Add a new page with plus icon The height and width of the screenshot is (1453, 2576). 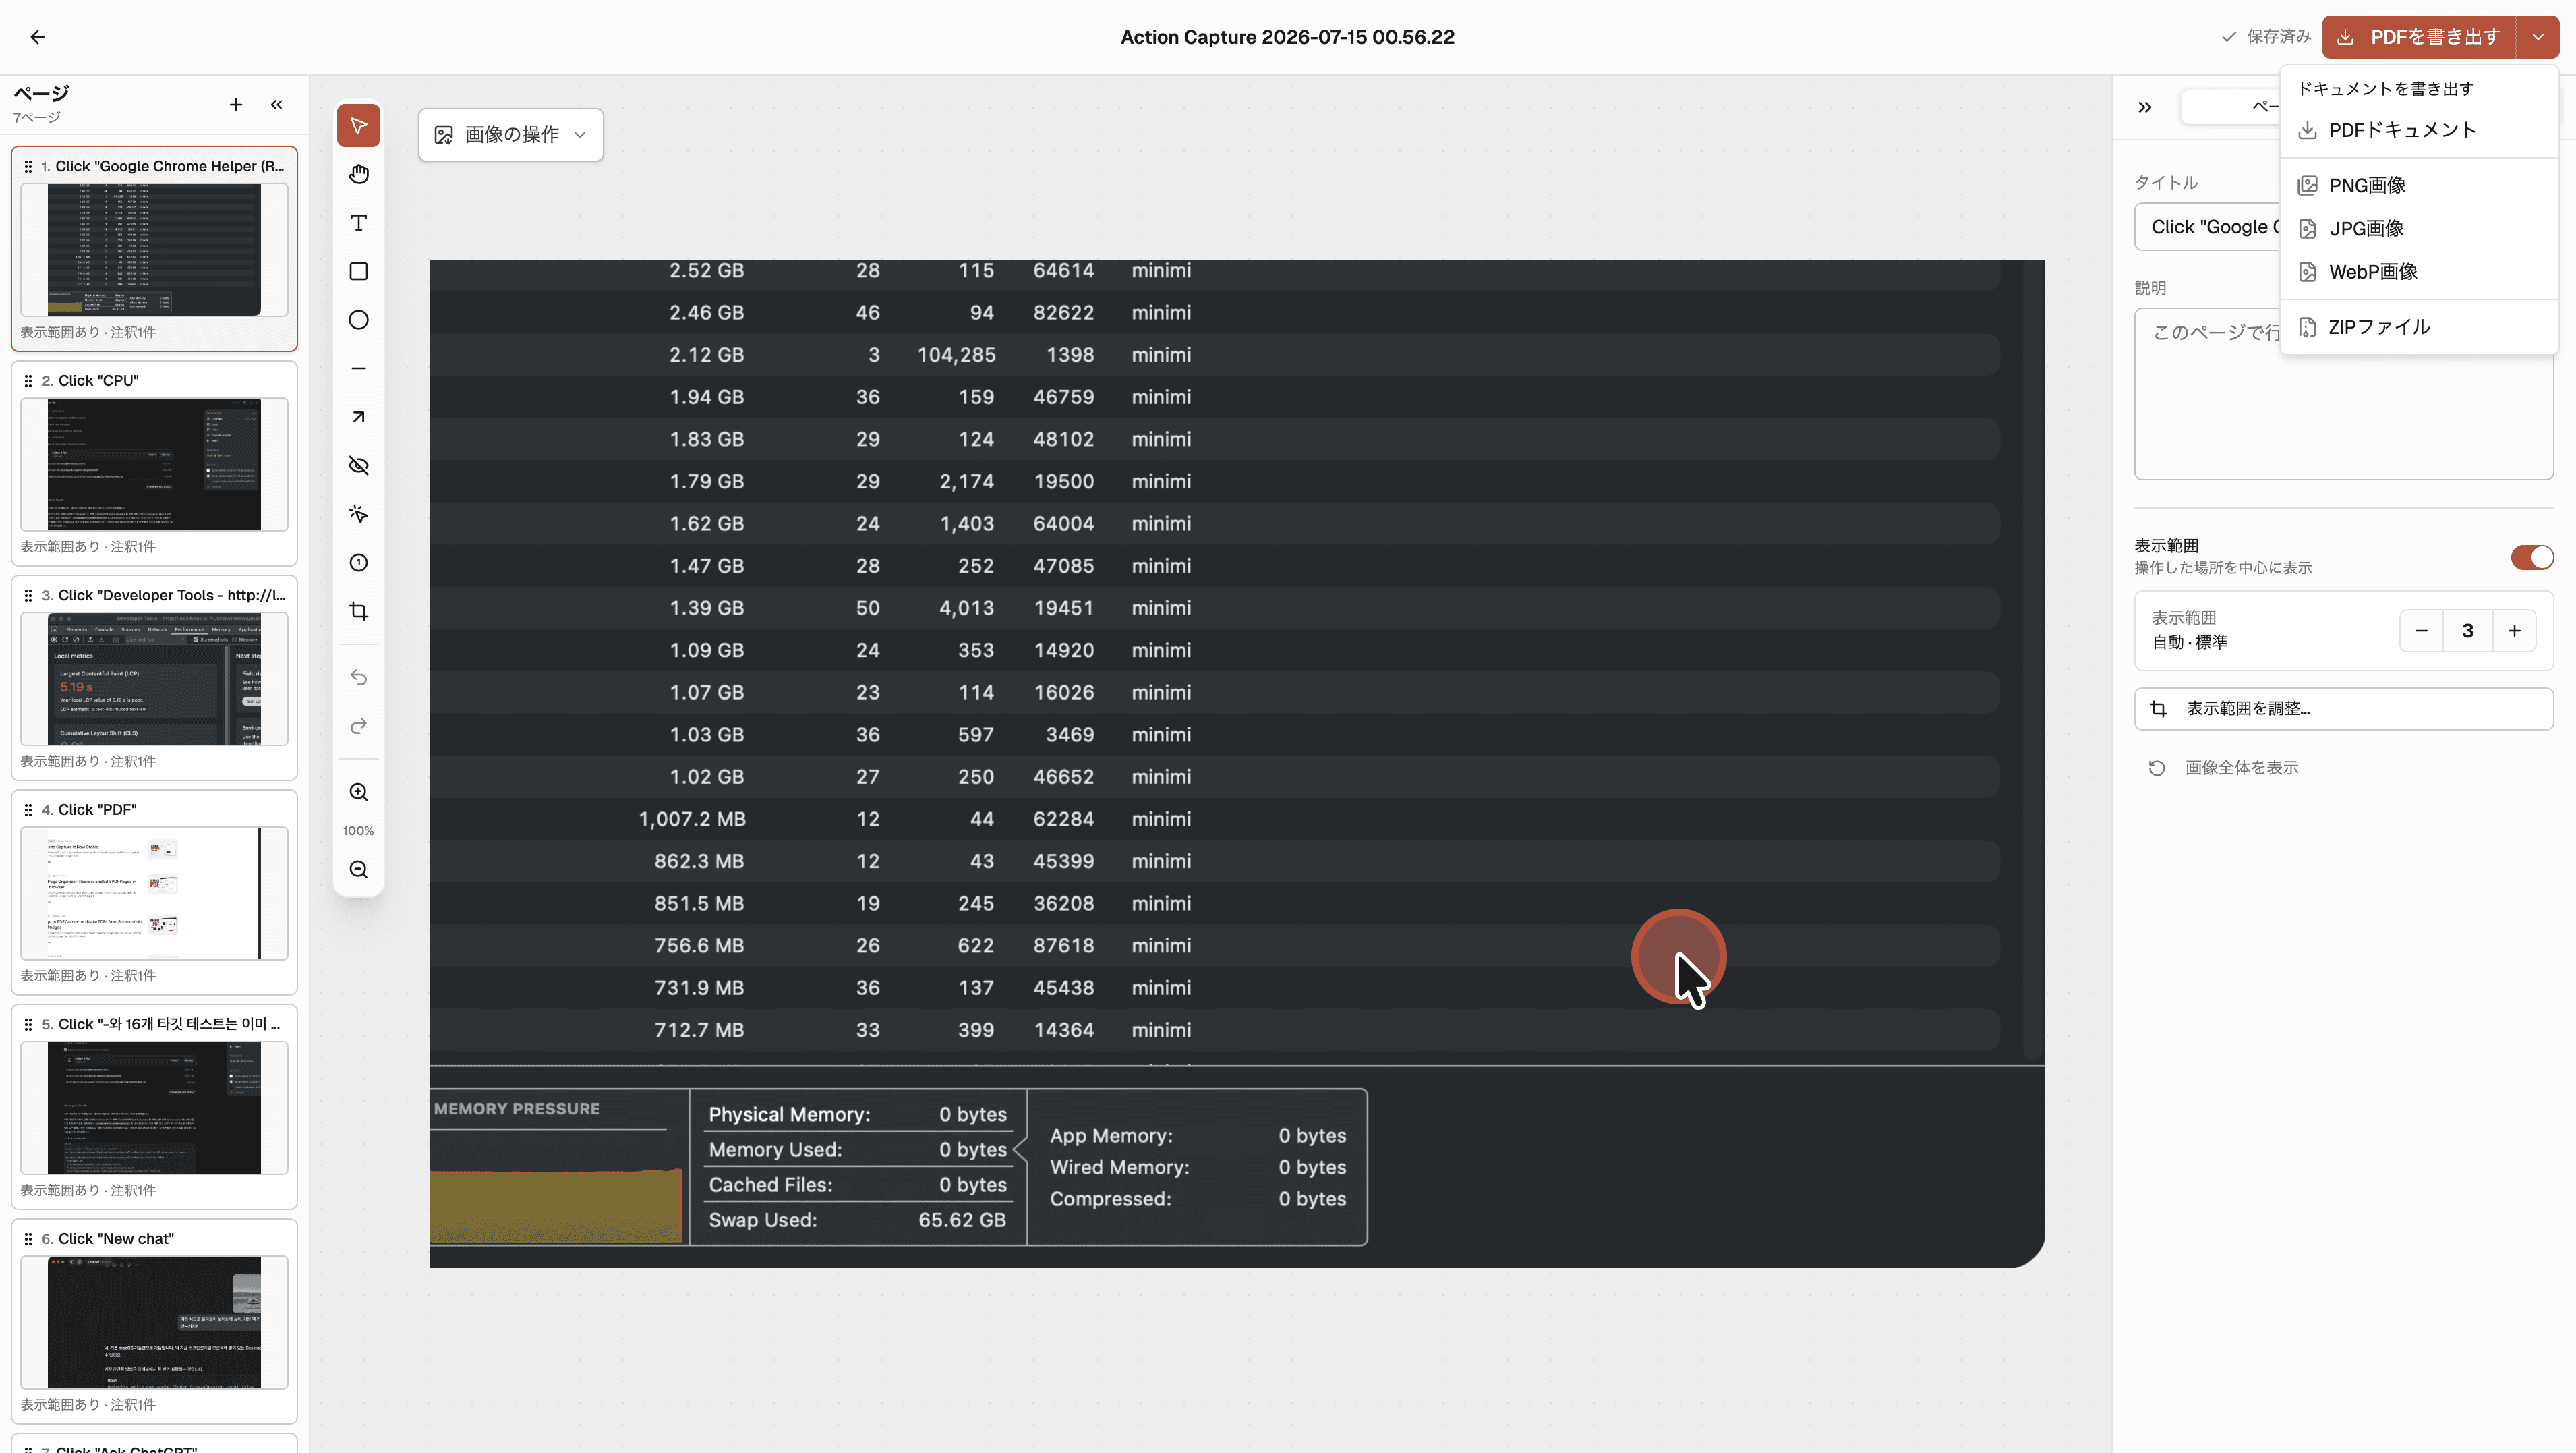(x=235, y=104)
